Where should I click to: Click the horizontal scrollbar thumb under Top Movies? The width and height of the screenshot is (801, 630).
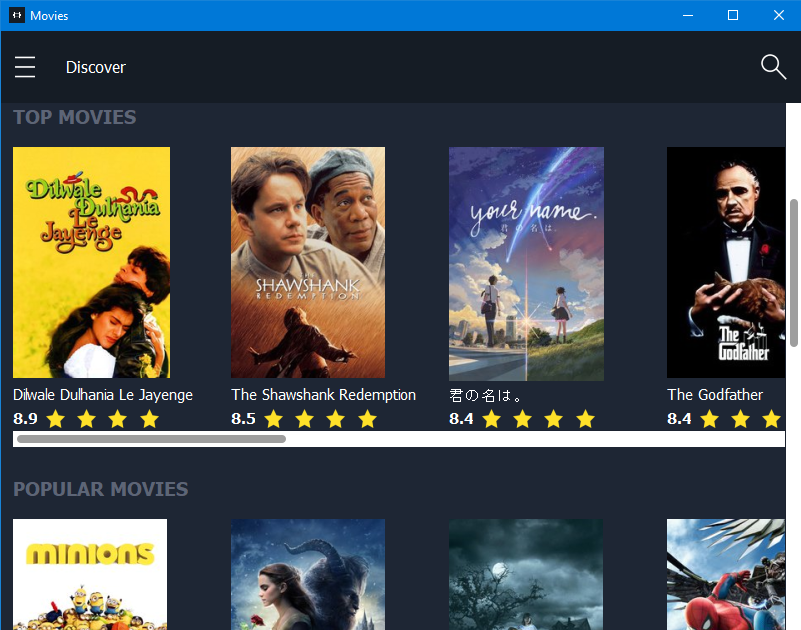pyautogui.click(x=151, y=439)
